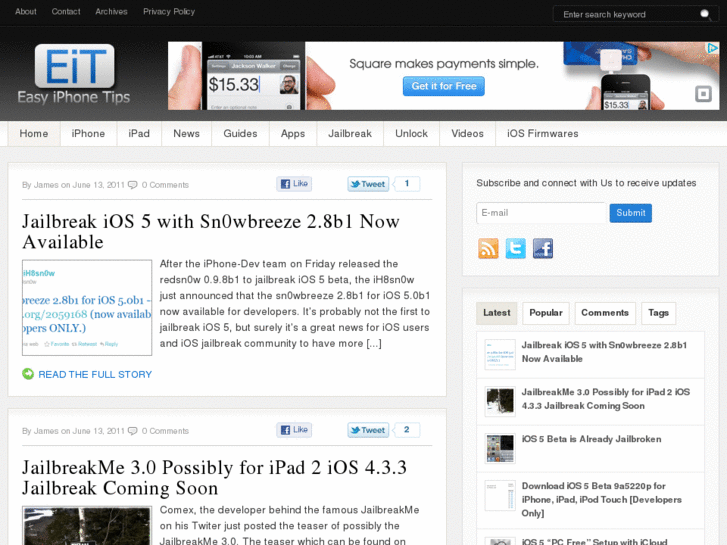The width and height of the screenshot is (727, 545).
Task: Click sidebar thumbnail for Download iOS 5 Beta
Action: [x=500, y=495]
